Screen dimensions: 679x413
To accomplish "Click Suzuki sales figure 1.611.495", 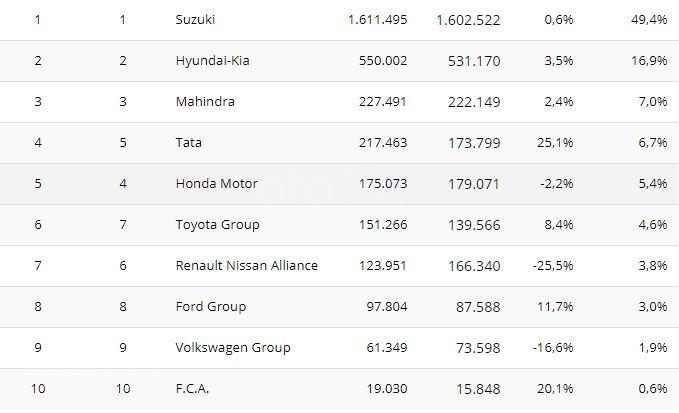I will [x=378, y=20].
